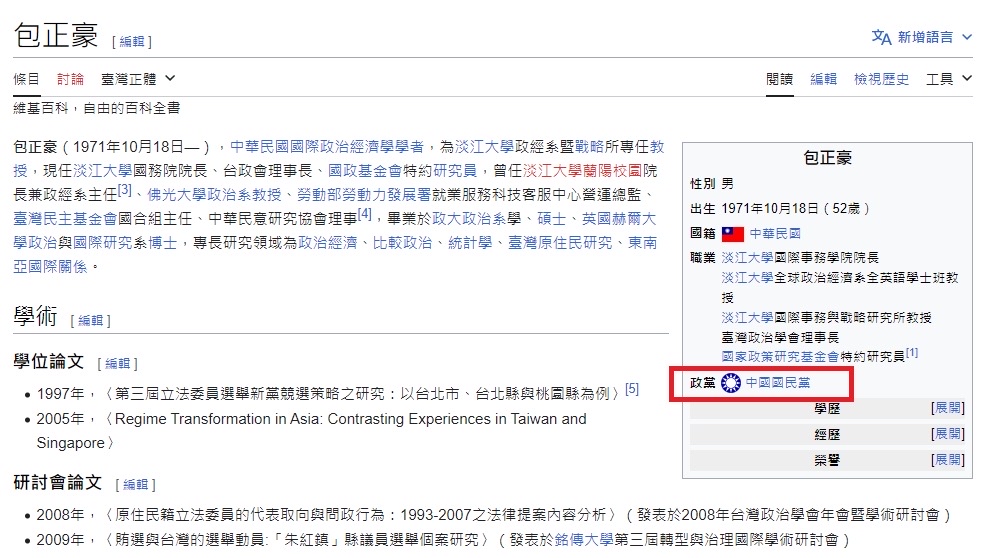This screenshot has width=1005, height=558.
Task: Click citation reference [3]
Action: pyautogui.click(x=125, y=190)
